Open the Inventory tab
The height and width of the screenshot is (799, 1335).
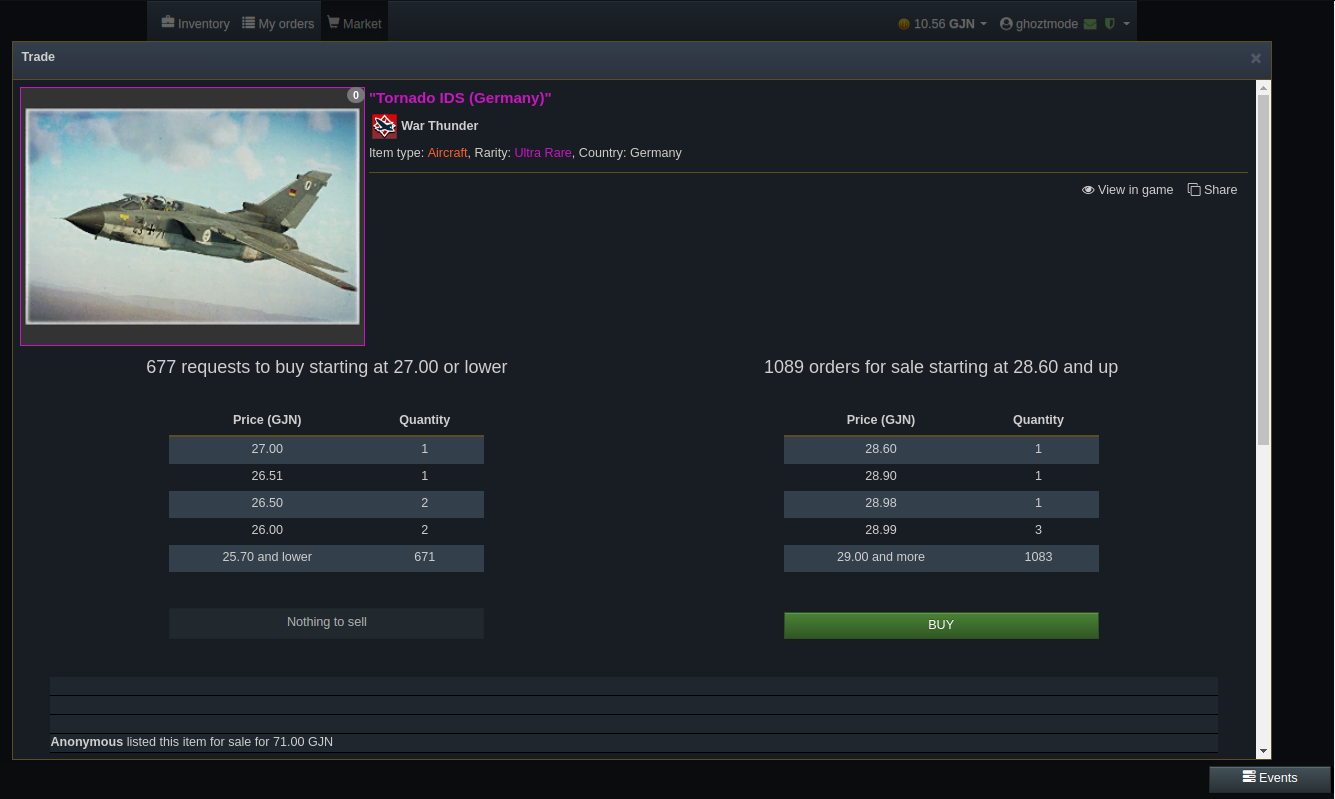point(195,23)
